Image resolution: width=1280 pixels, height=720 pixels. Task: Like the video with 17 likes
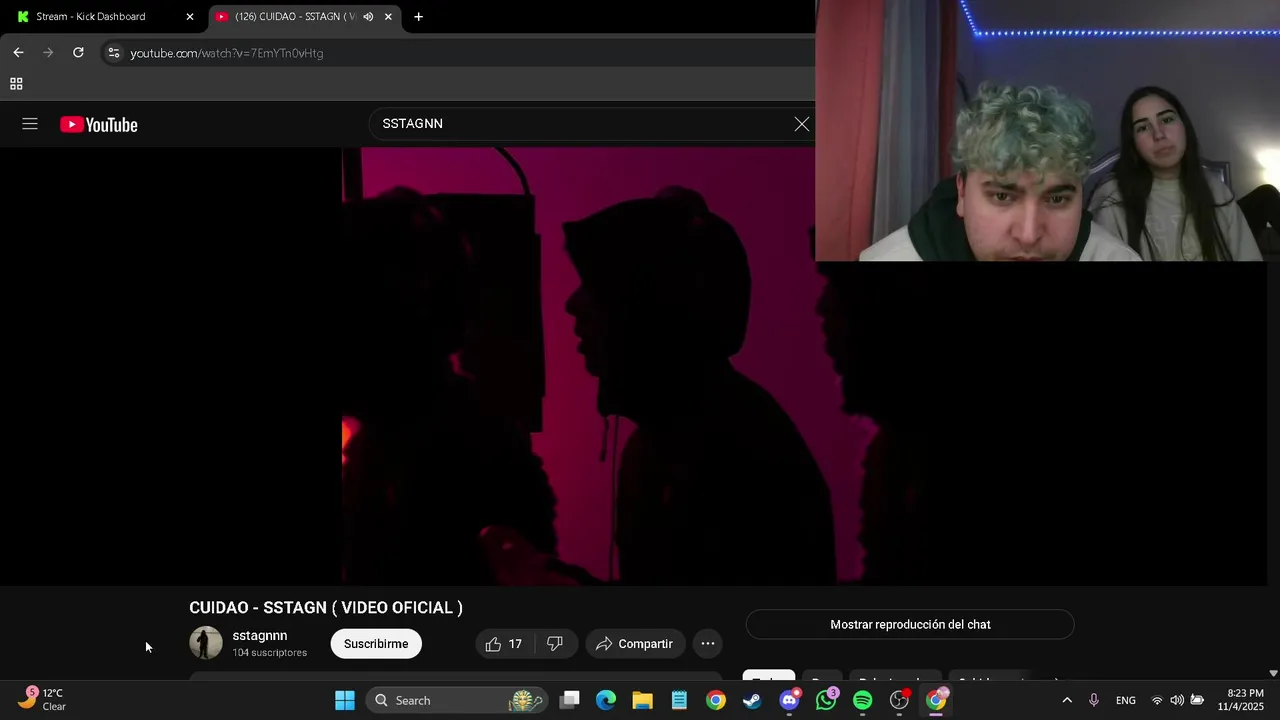pos(505,644)
